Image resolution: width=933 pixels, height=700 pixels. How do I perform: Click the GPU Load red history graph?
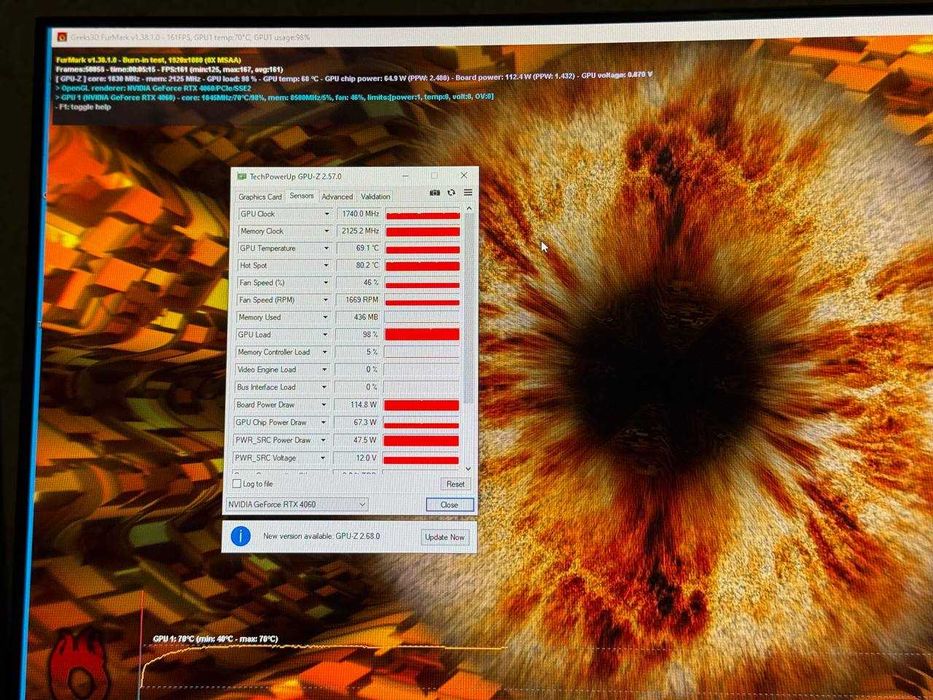tap(421, 335)
